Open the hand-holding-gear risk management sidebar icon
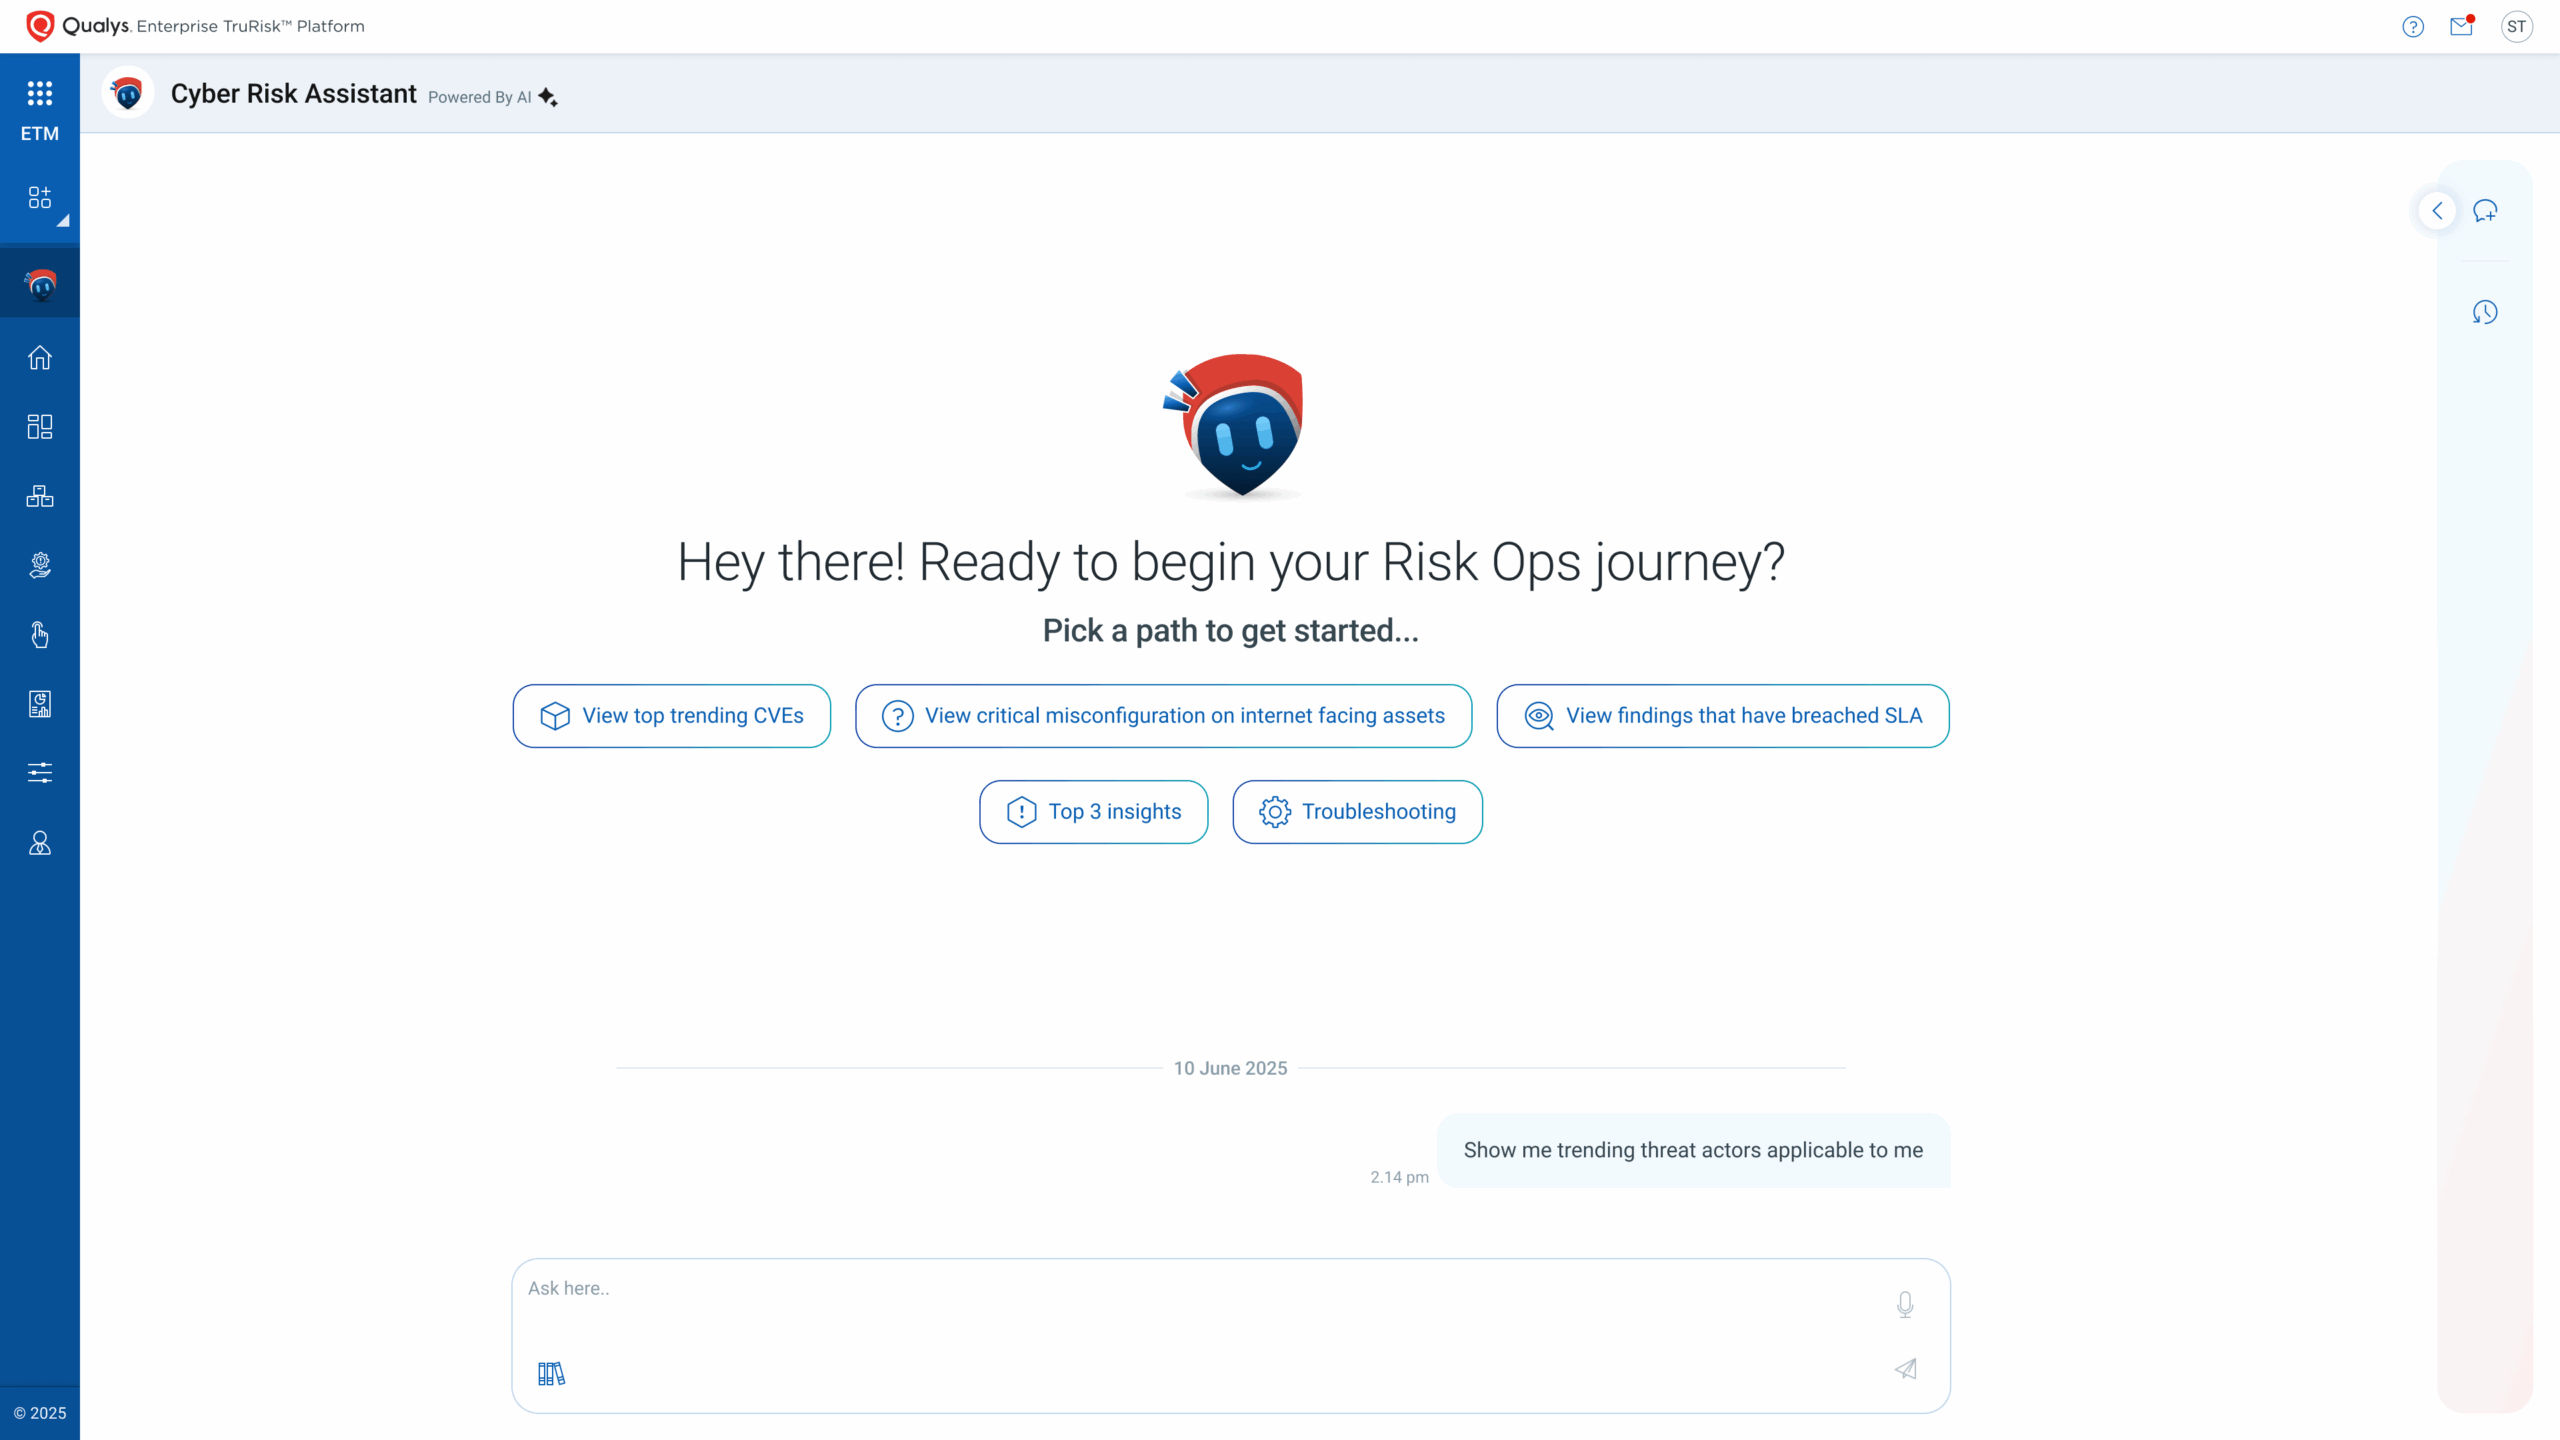This screenshot has height=1440, width=2560. point(40,565)
